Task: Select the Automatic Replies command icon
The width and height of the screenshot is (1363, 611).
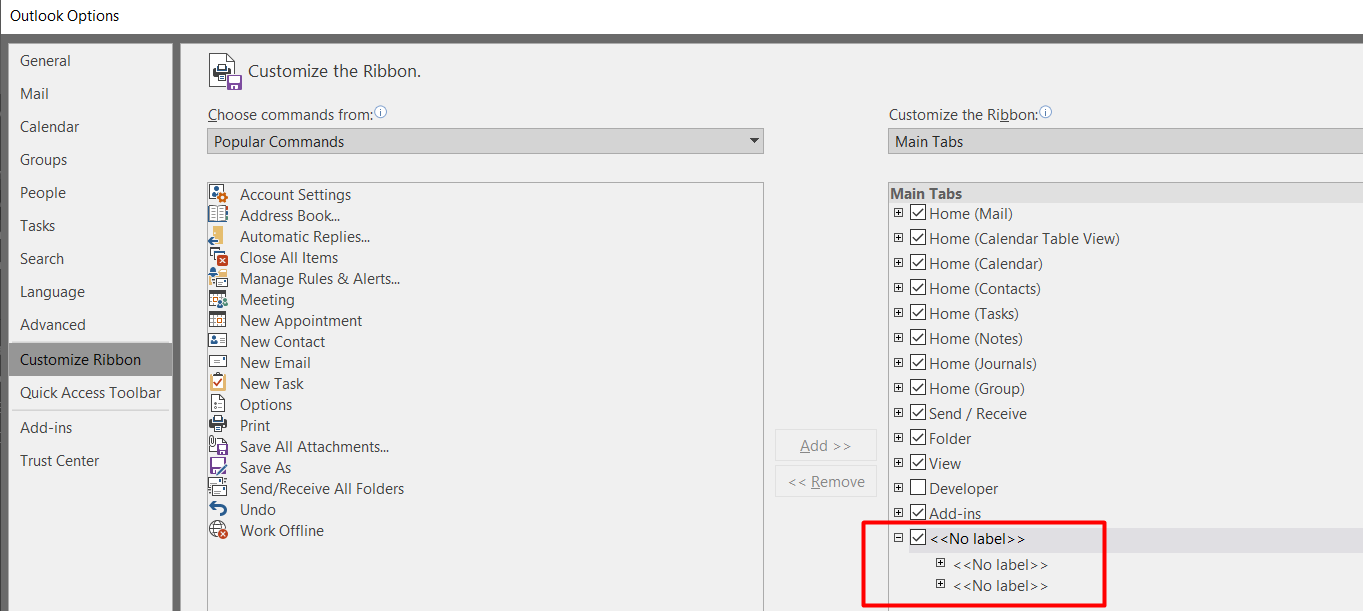Action: [x=218, y=236]
